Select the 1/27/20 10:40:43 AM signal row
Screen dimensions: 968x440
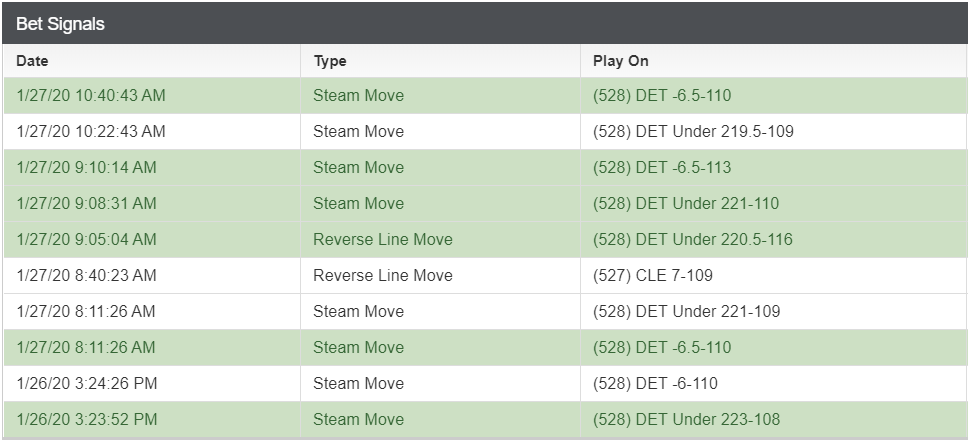(485, 96)
